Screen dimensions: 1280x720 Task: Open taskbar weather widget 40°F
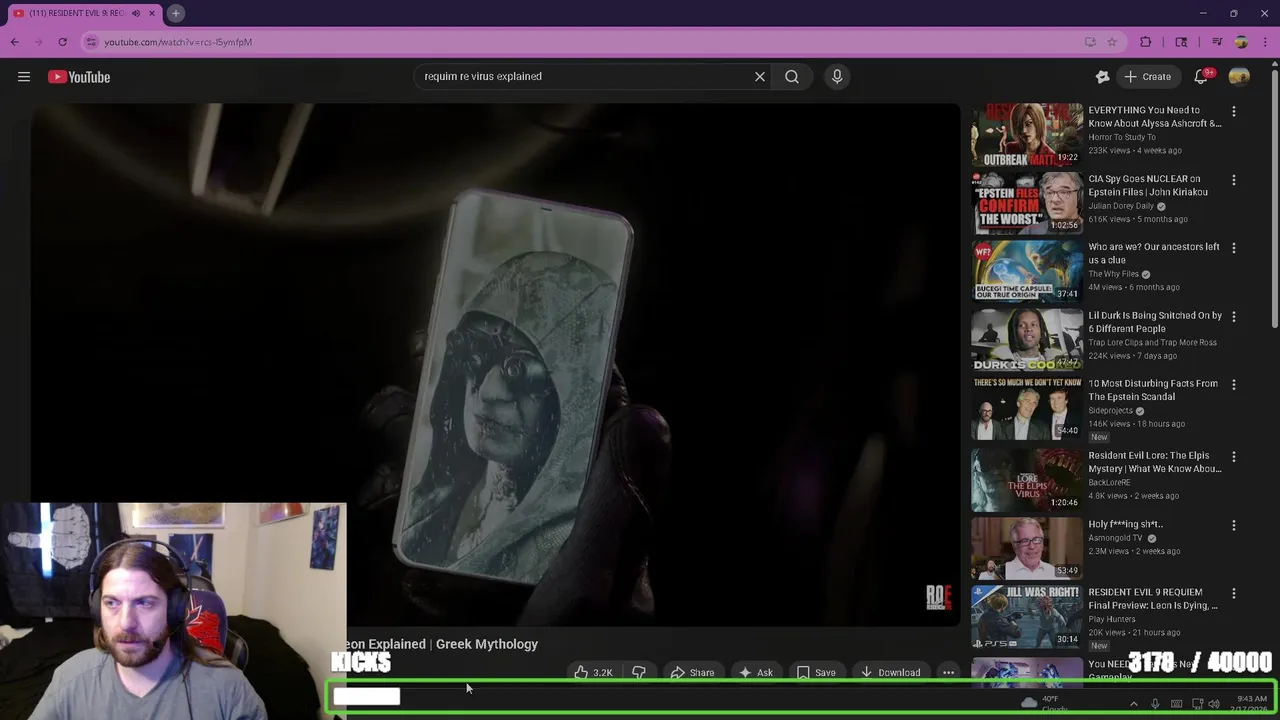pyautogui.click(x=1045, y=704)
